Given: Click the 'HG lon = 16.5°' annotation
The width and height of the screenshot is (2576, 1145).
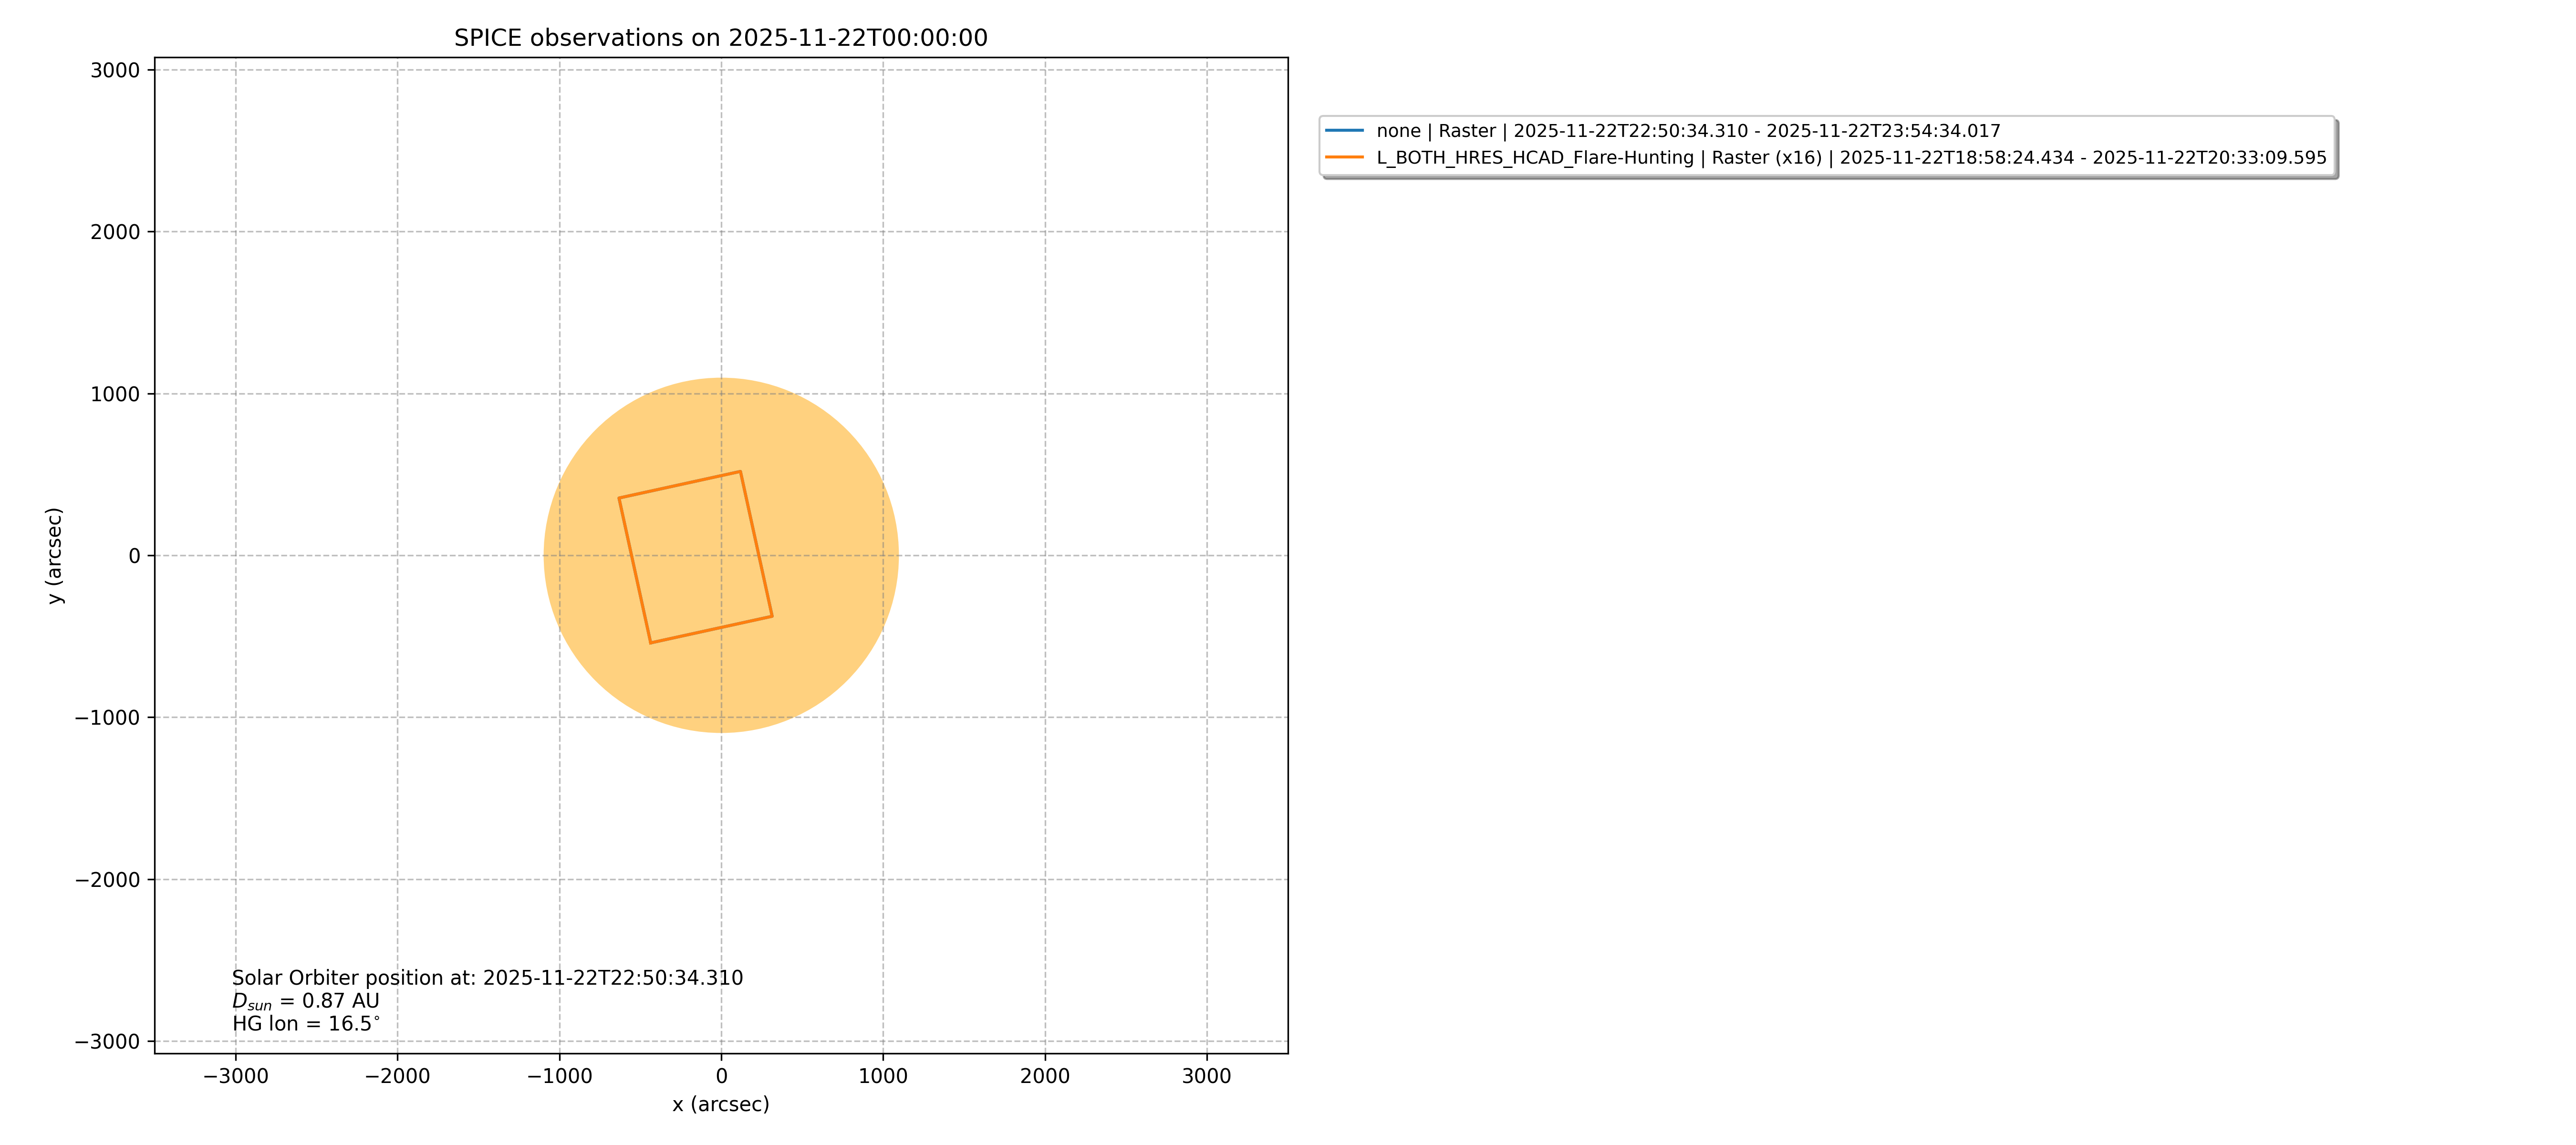Looking at the screenshot, I should (x=305, y=1024).
